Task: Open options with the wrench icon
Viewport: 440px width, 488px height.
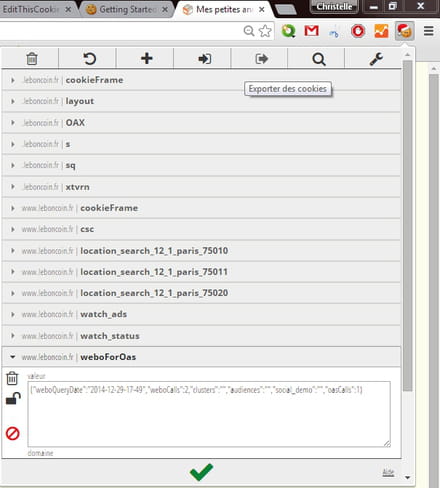Action: click(376, 59)
